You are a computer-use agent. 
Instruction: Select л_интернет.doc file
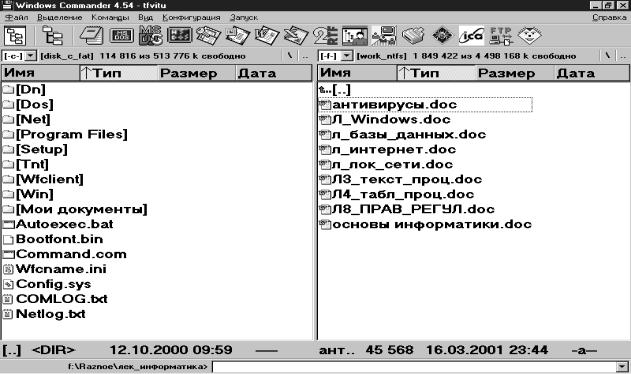point(388,149)
